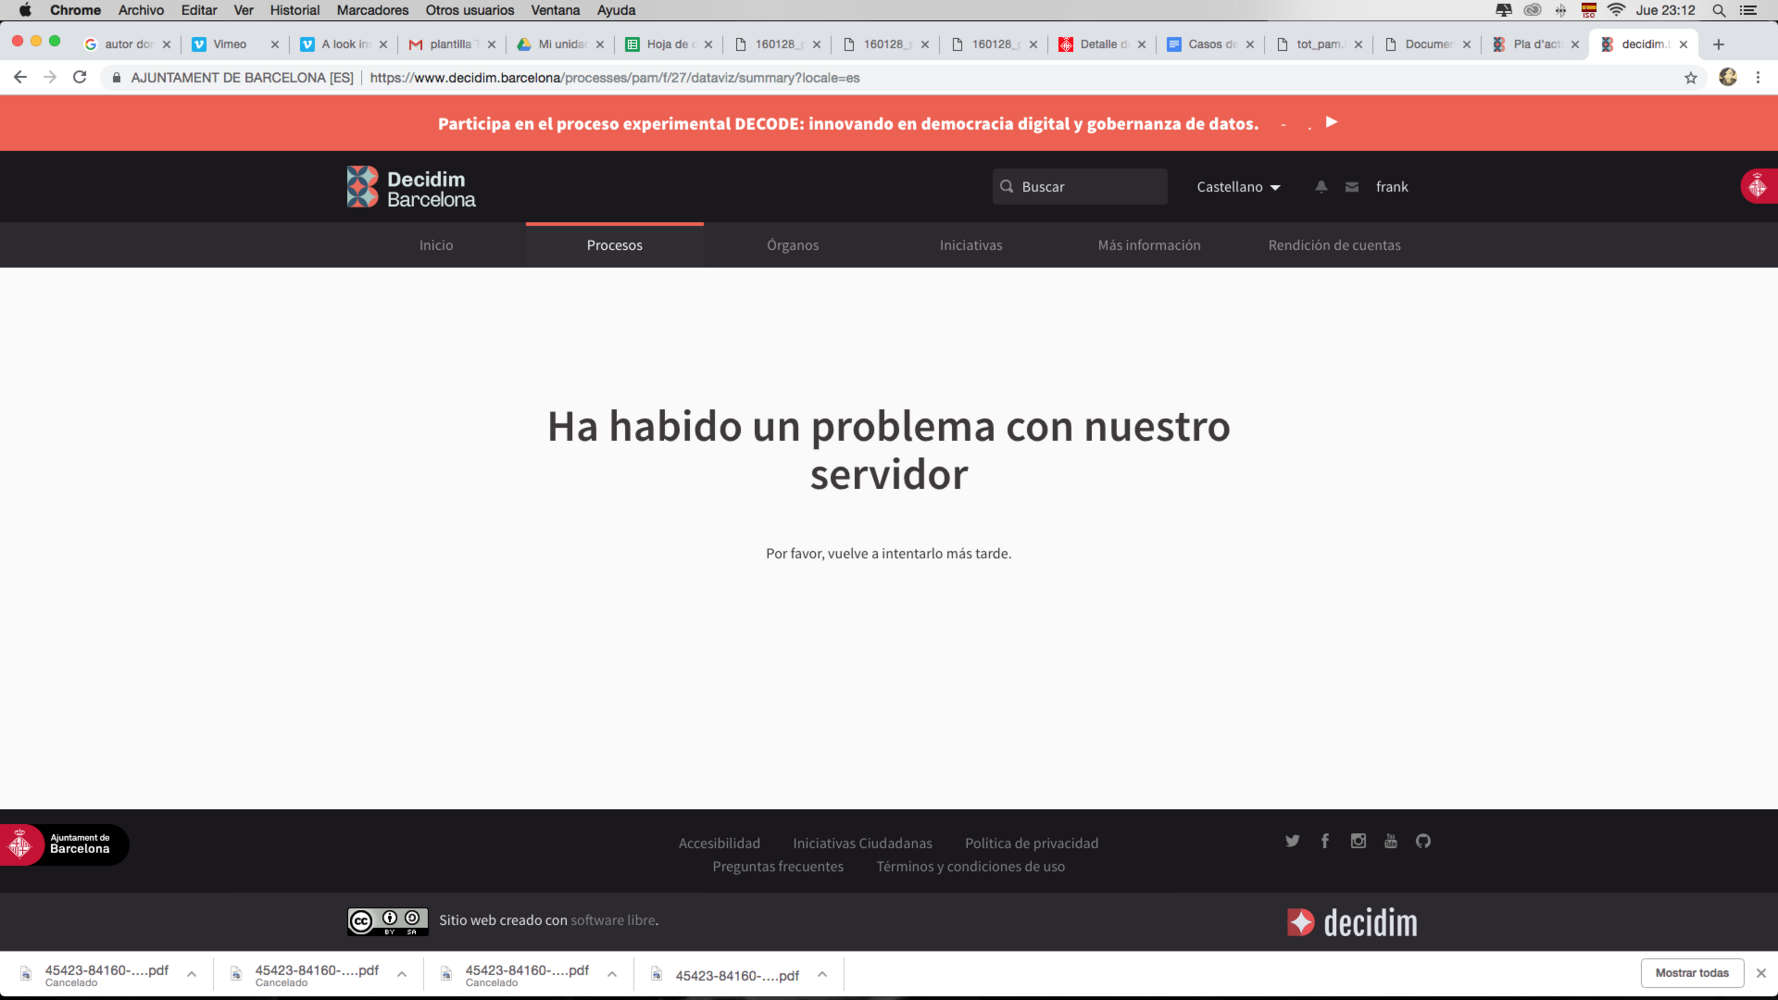
Task: Click the YouTube footer icon
Action: 1390,841
